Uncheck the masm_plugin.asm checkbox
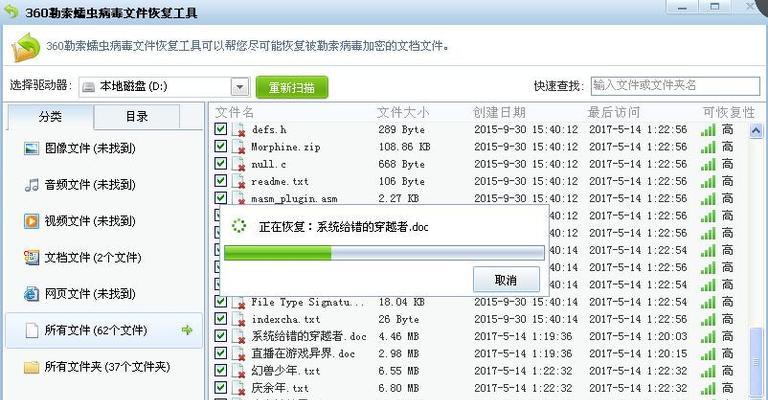Viewport: 768px width, 400px height. click(x=220, y=198)
